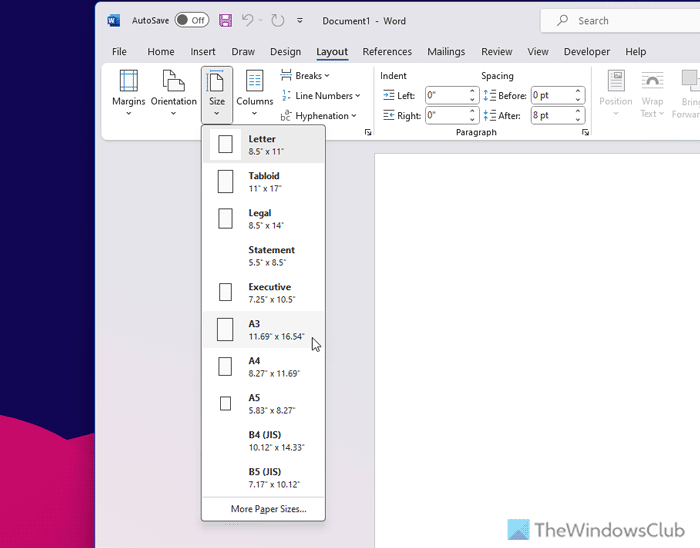700x548 pixels.
Task: Expand the Line Numbers menu
Action: pos(321,95)
